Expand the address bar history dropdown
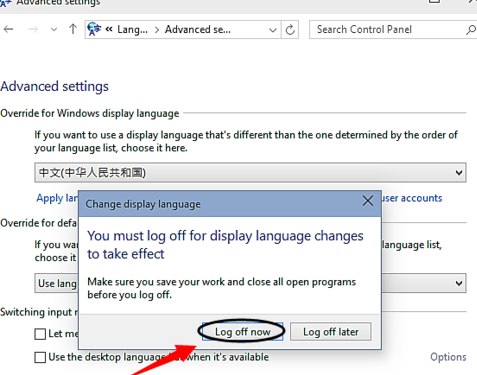 coord(273,30)
